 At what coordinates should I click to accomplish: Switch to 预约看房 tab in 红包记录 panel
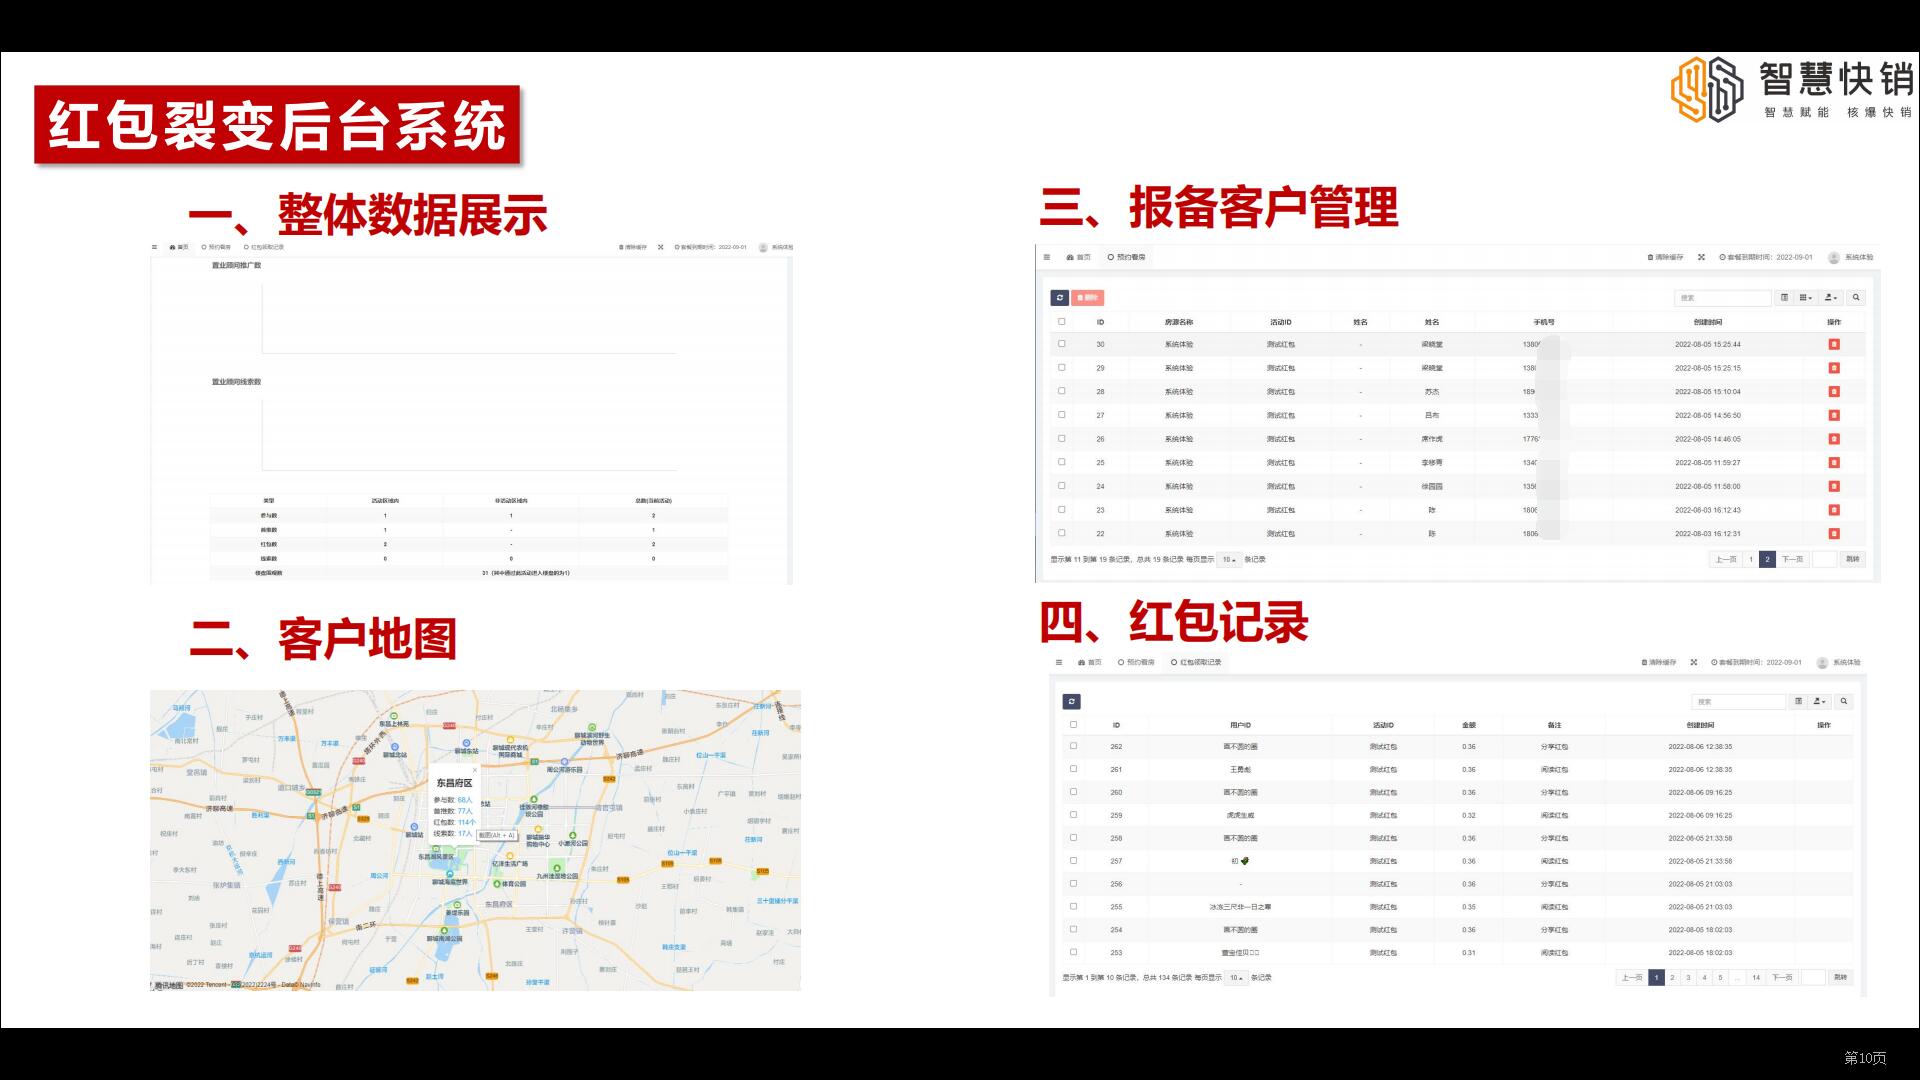click(x=1137, y=662)
